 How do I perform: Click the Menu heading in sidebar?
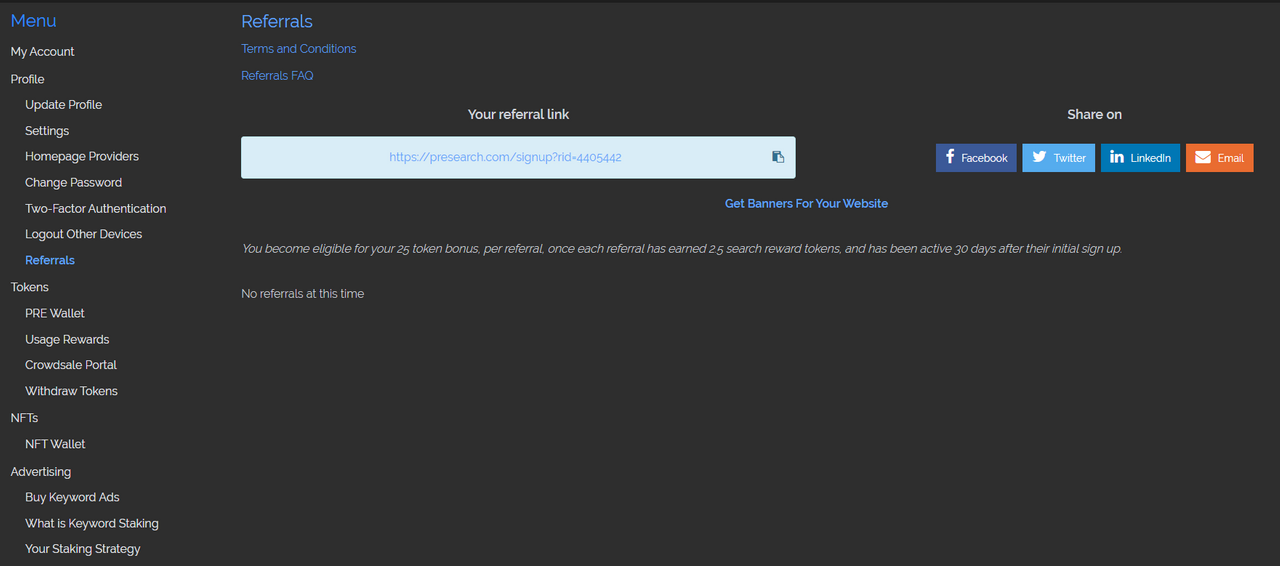point(33,21)
